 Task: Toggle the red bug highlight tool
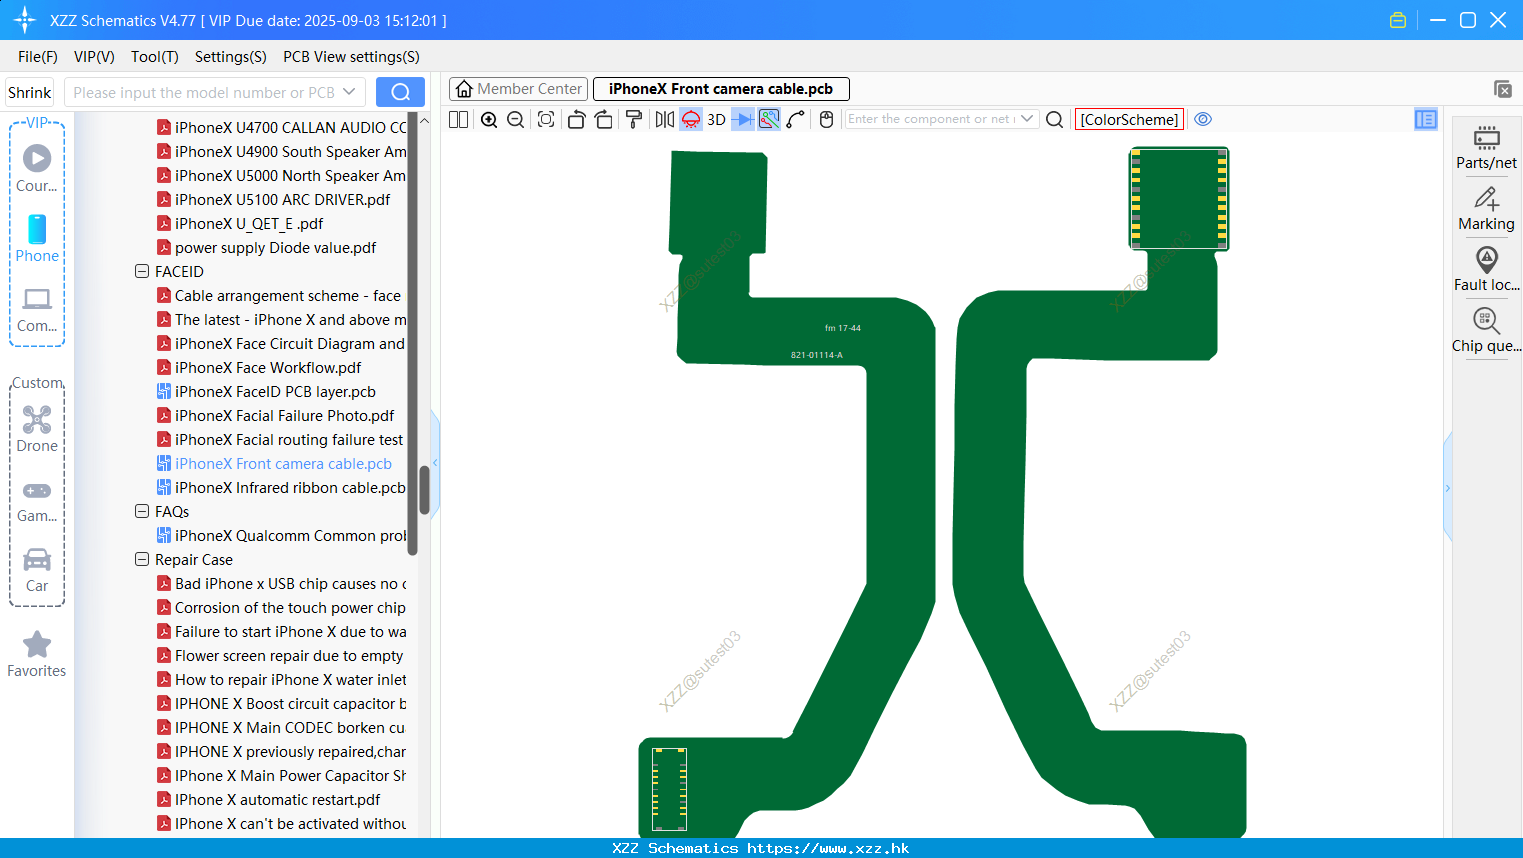click(691, 119)
